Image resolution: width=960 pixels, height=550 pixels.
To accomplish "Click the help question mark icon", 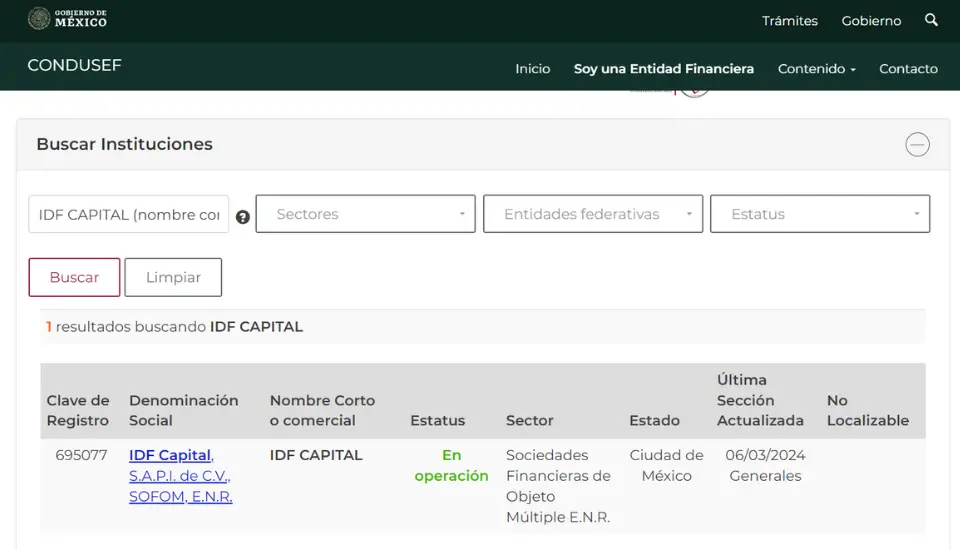I will (x=242, y=217).
